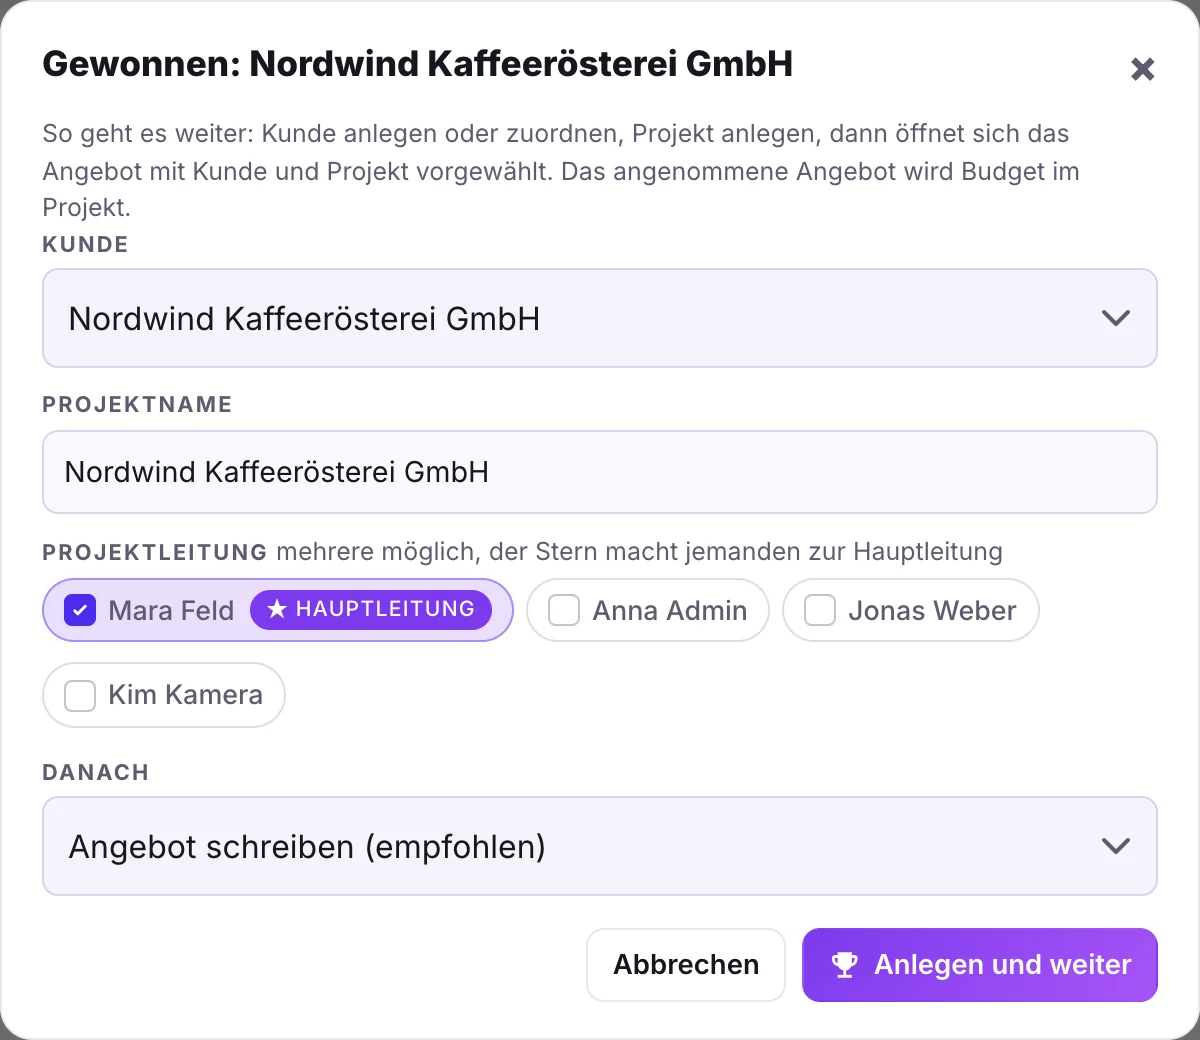Tick the Jonas Weber checkbox
This screenshot has height=1040, width=1200.
coord(820,610)
